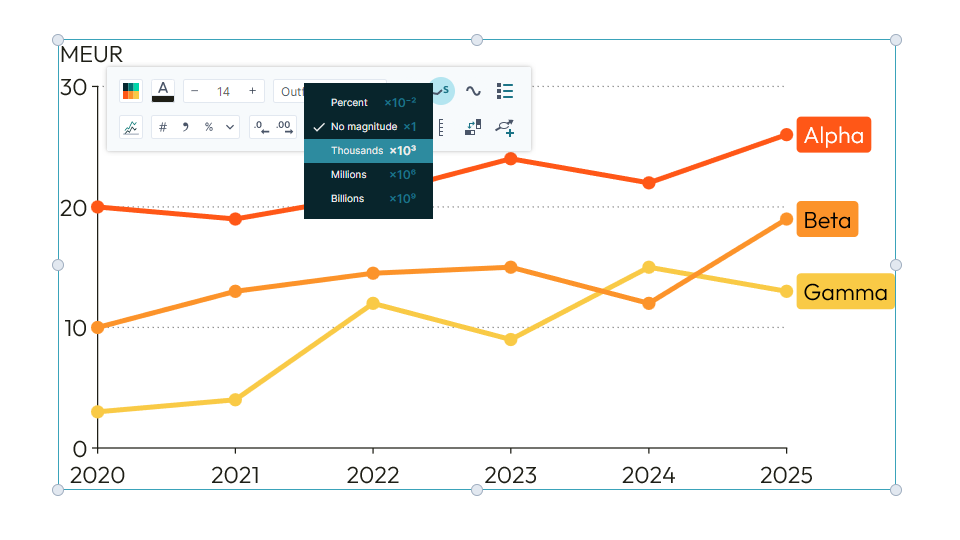Decrease font size with minus button
The image size is (960, 540).
[x=195, y=91]
